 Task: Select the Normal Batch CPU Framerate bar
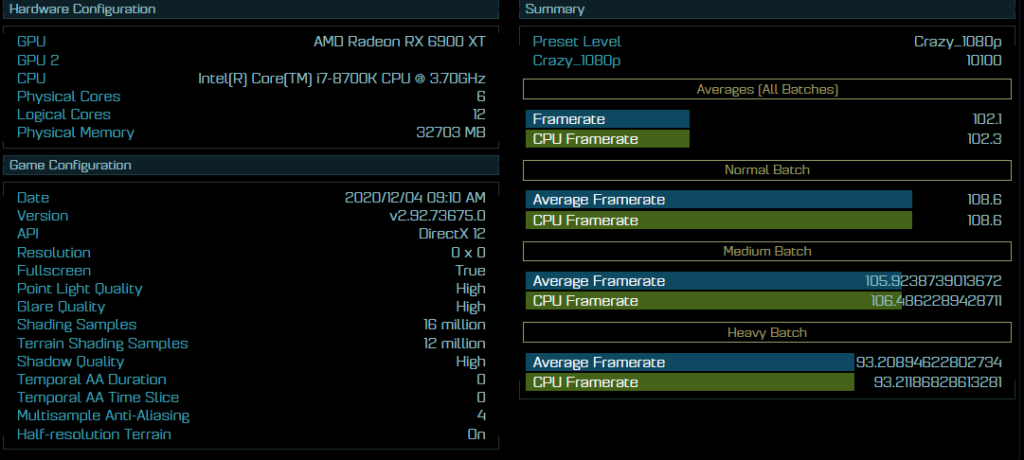718,220
